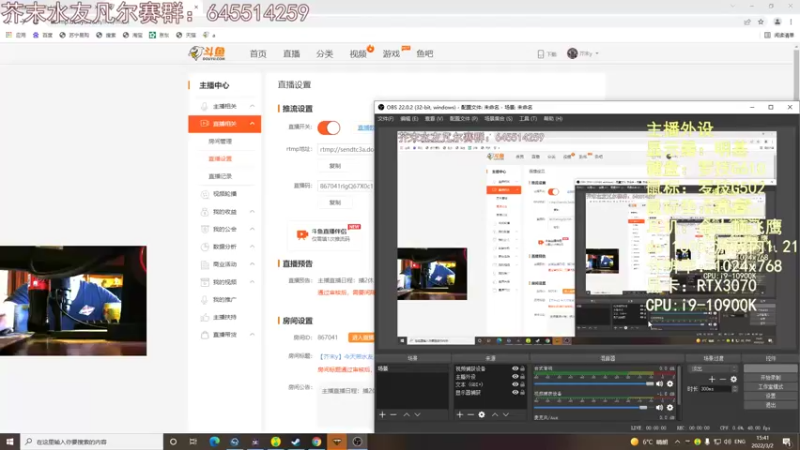Open 视频轮播 sidebar item
The height and width of the screenshot is (450, 800).
tap(224, 194)
